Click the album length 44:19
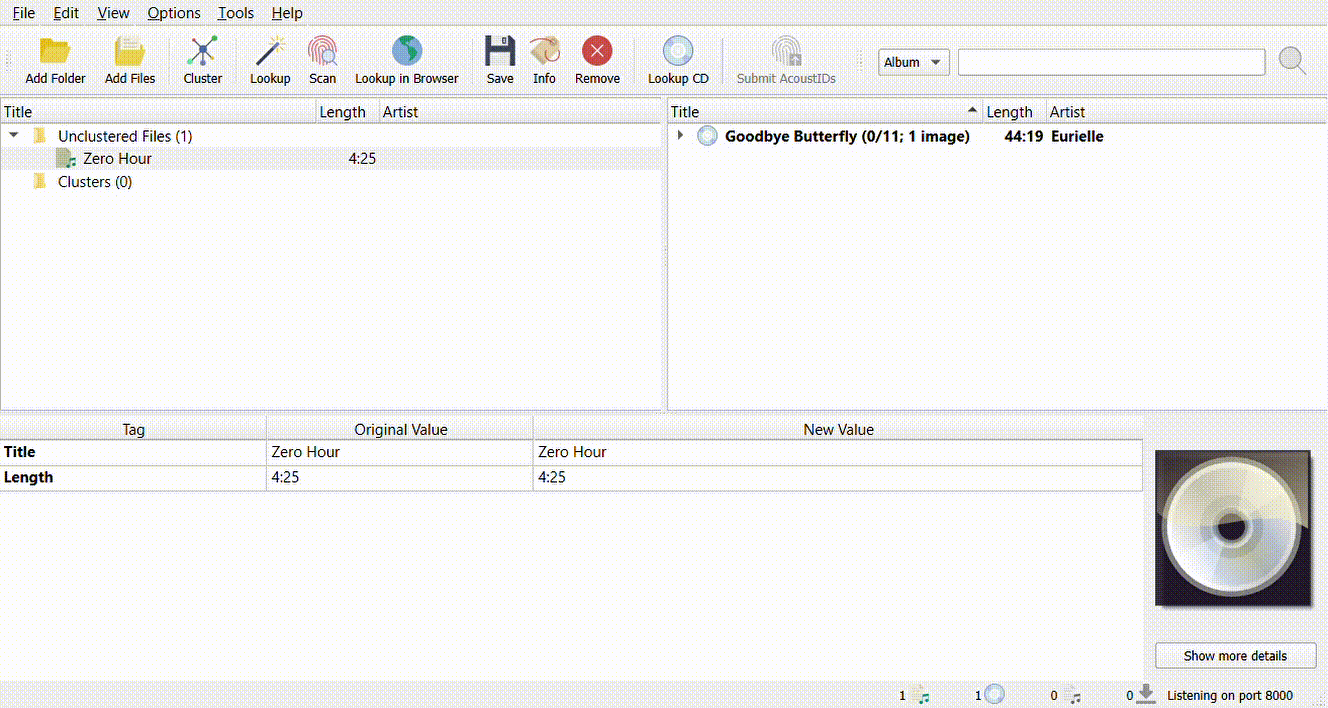The width and height of the screenshot is (1328, 708). (1024, 136)
